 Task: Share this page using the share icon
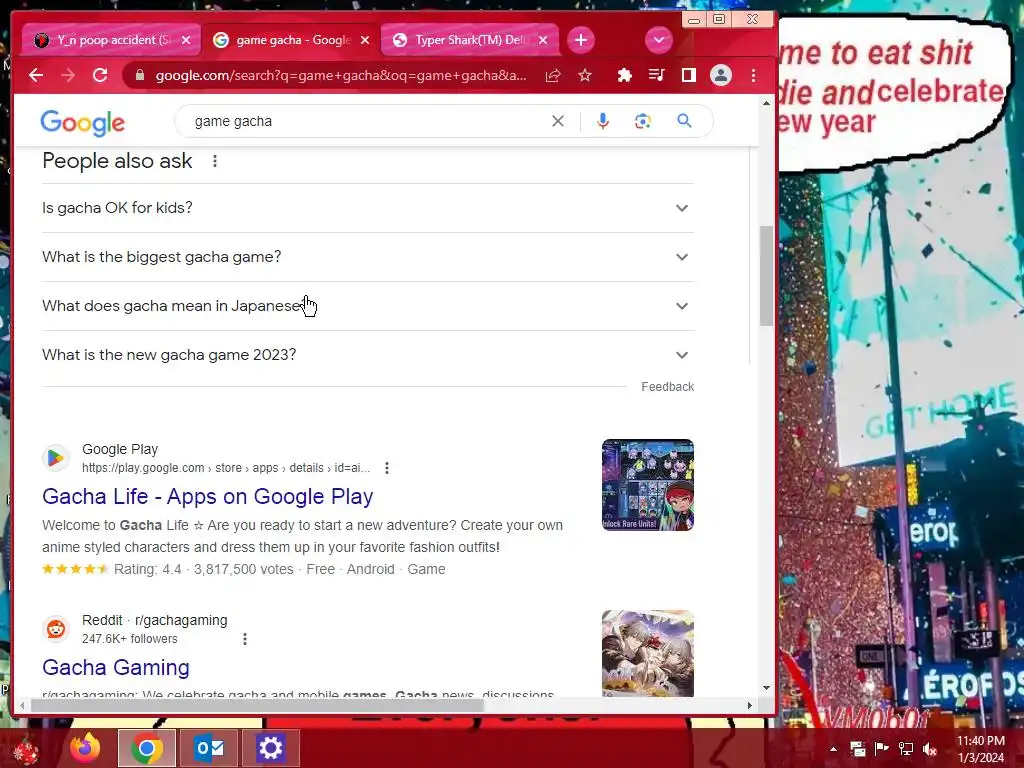pos(552,75)
